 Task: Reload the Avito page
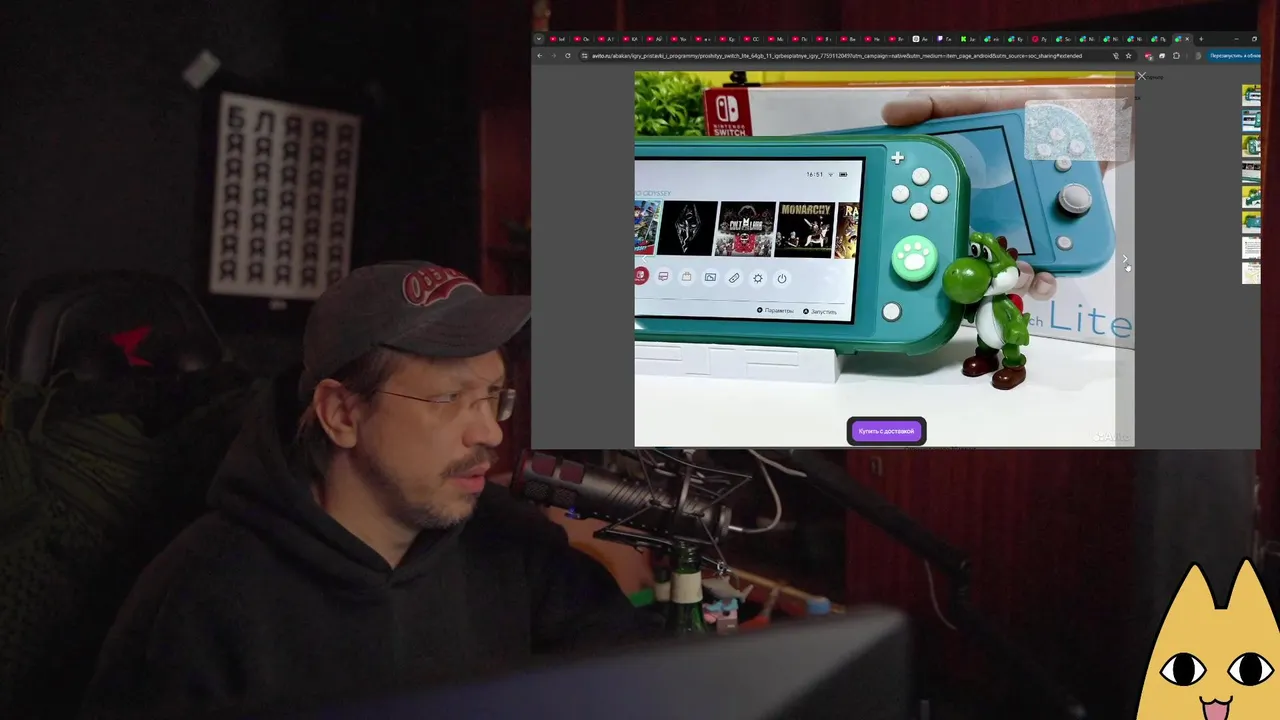coord(568,56)
